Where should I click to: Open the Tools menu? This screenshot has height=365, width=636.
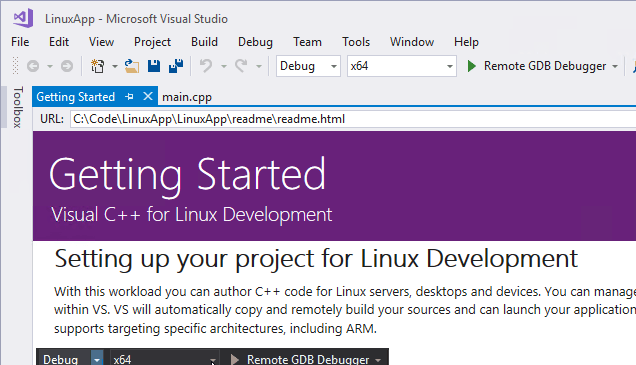click(356, 42)
